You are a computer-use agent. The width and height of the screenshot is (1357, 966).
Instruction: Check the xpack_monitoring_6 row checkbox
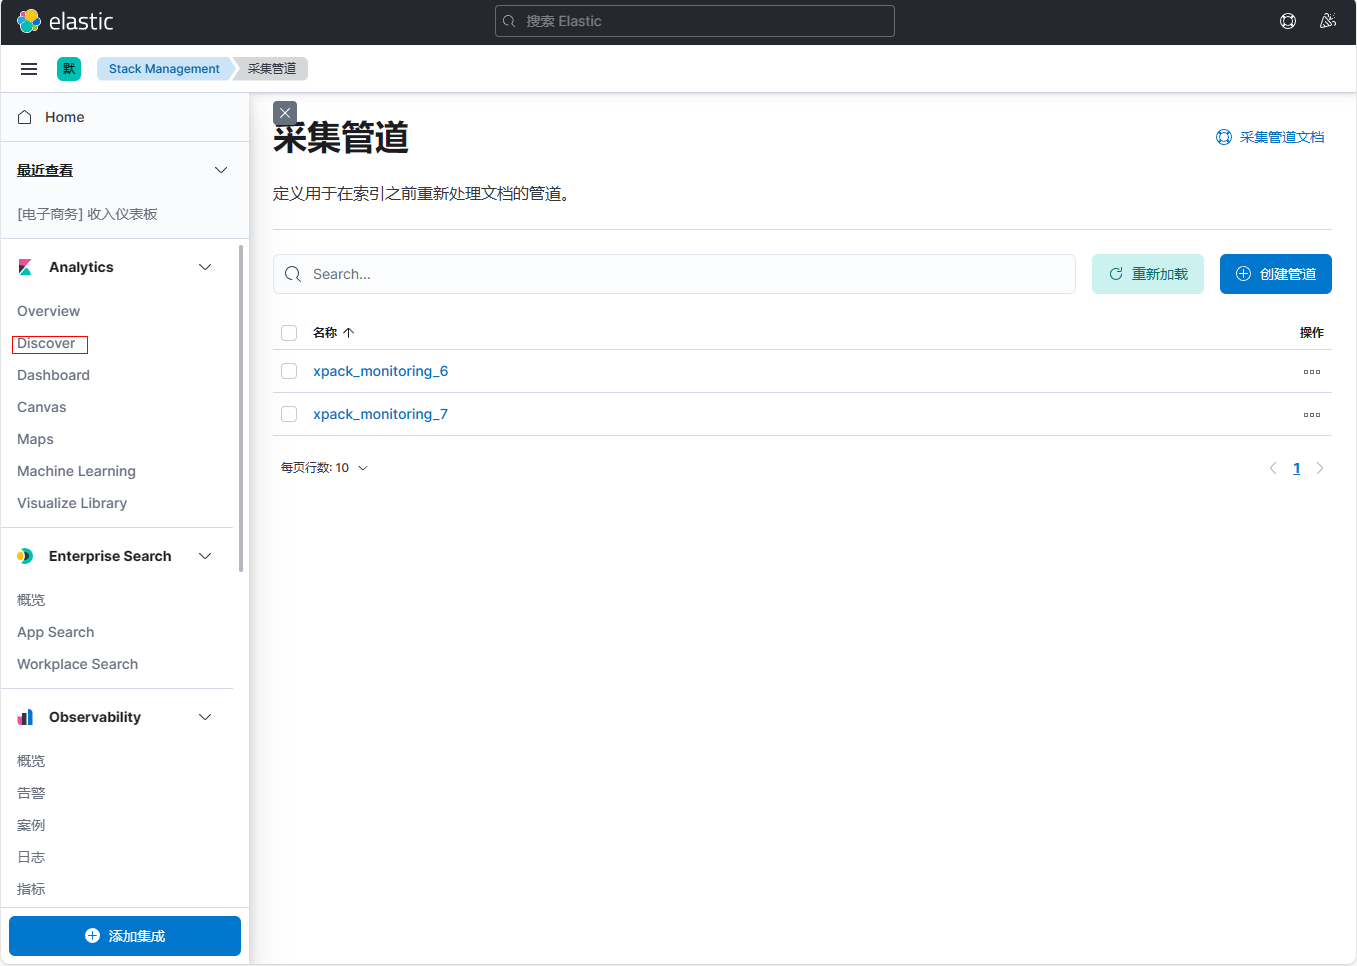(x=289, y=371)
